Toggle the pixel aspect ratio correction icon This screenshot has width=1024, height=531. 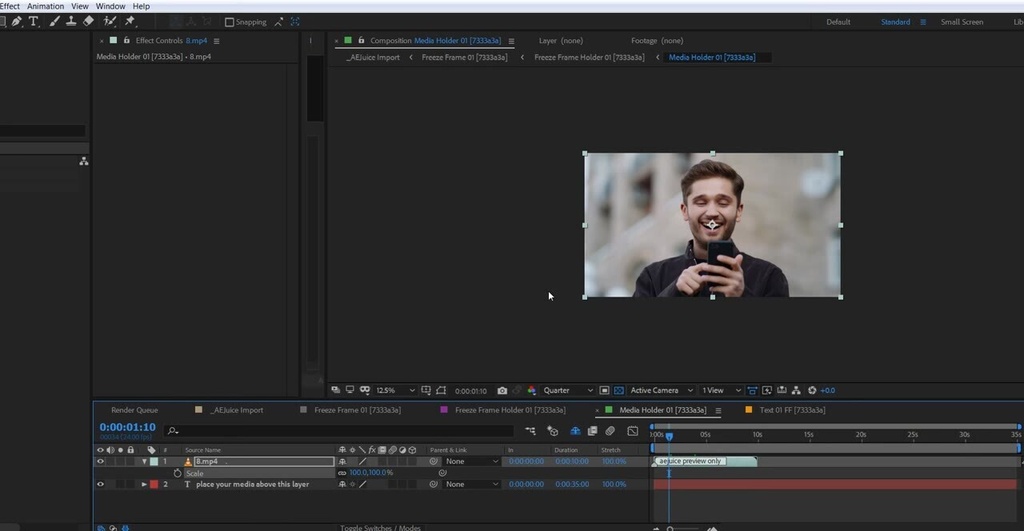click(752, 391)
